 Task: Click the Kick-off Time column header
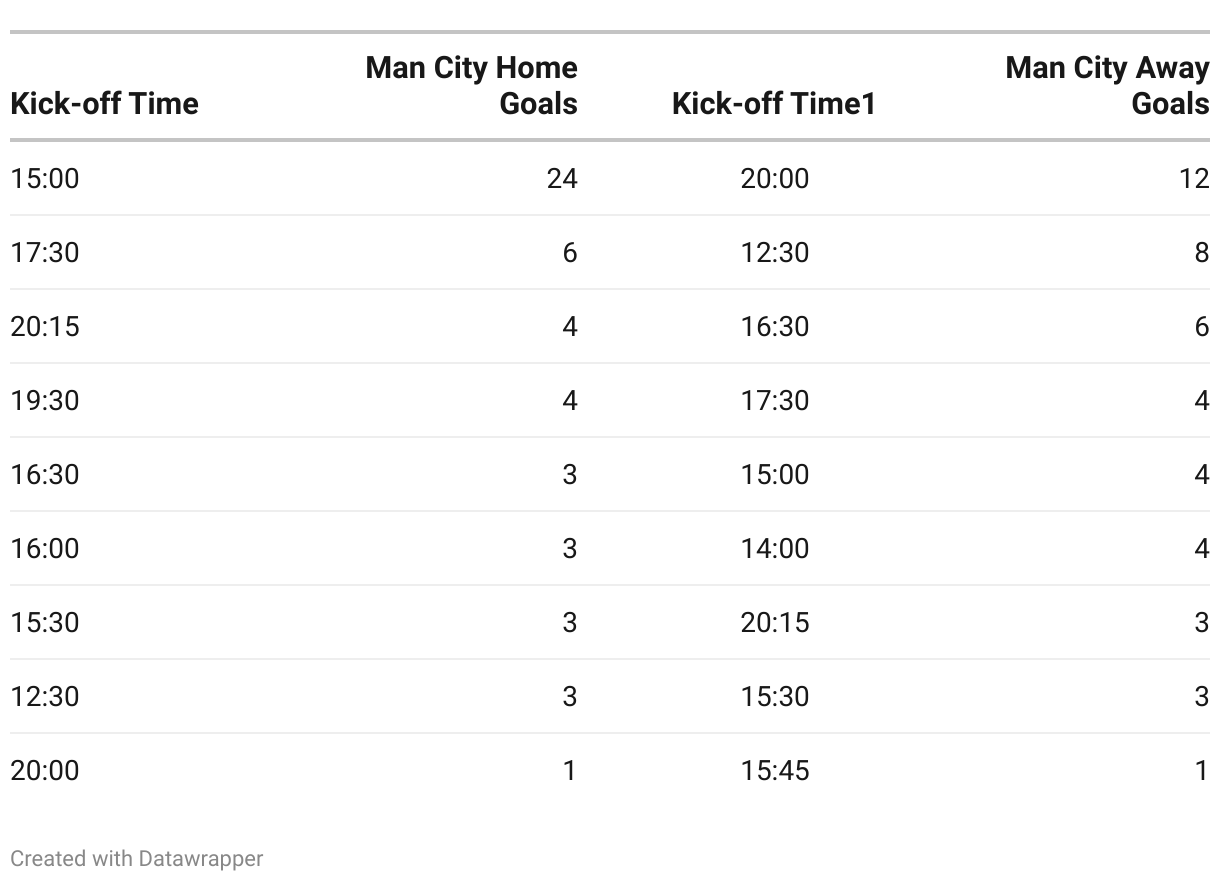104,103
